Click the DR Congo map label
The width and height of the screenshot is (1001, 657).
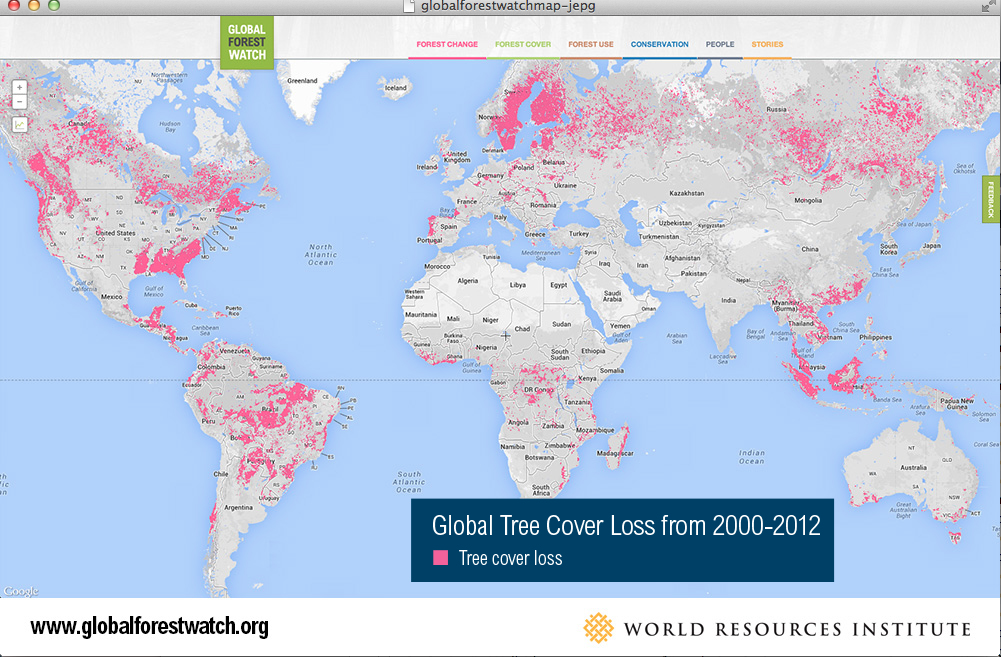point(538,389)
